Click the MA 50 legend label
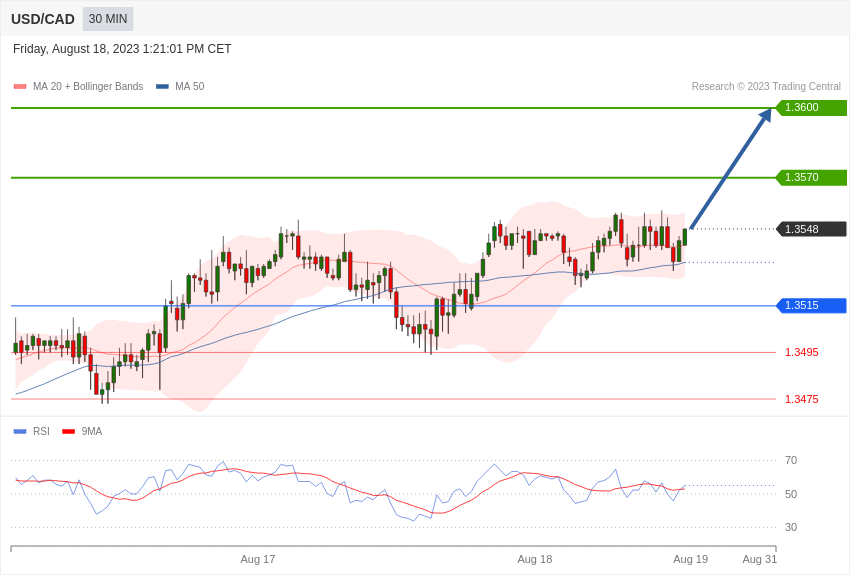 190,86
